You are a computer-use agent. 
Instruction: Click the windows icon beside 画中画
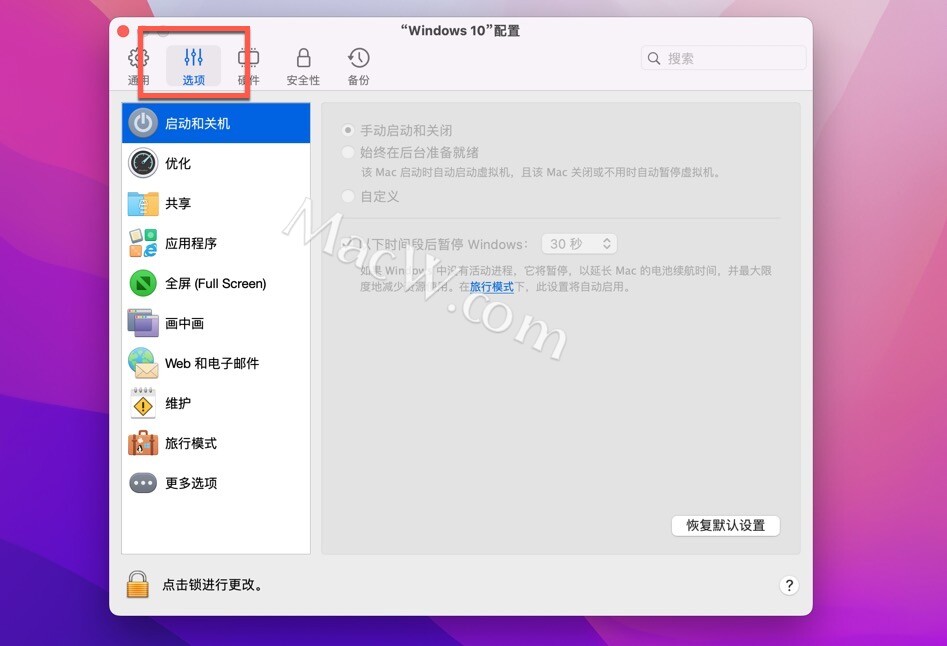(x=143, y=323)
